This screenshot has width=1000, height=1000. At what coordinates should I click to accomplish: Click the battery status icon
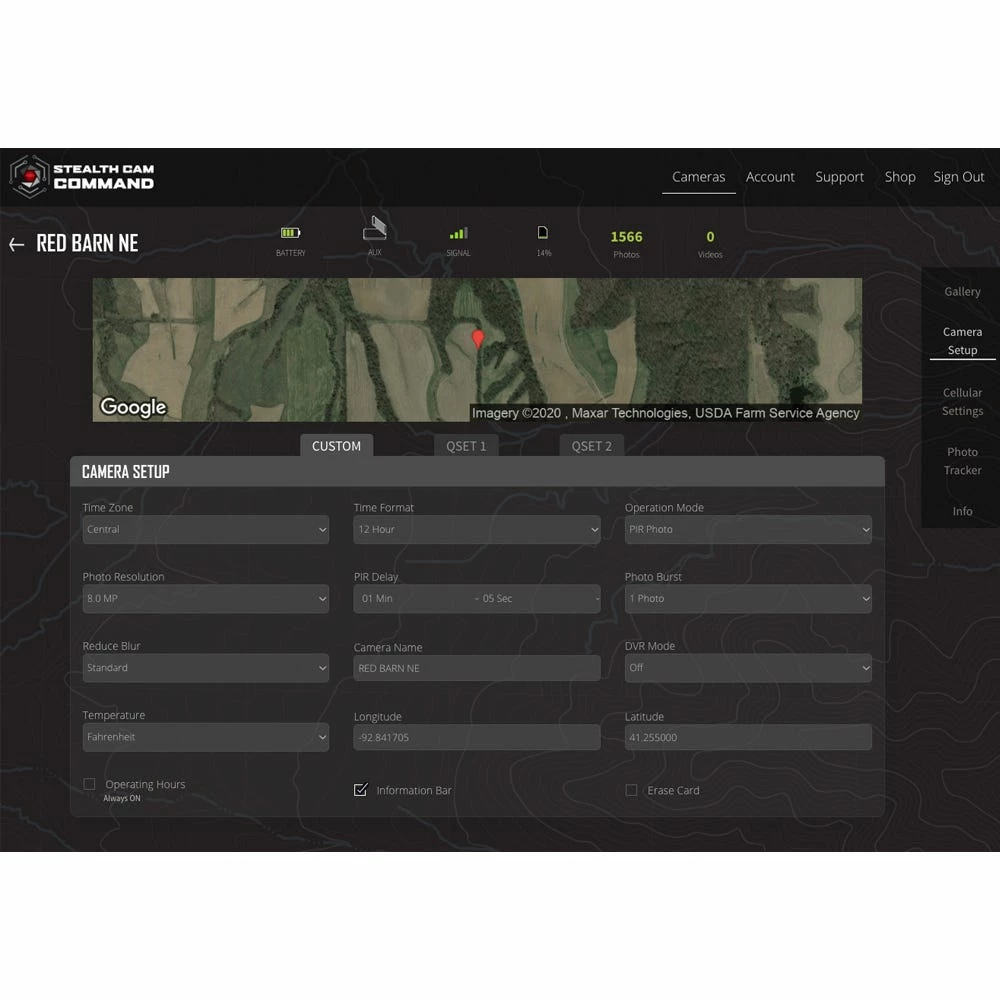(x=290, y=233)
